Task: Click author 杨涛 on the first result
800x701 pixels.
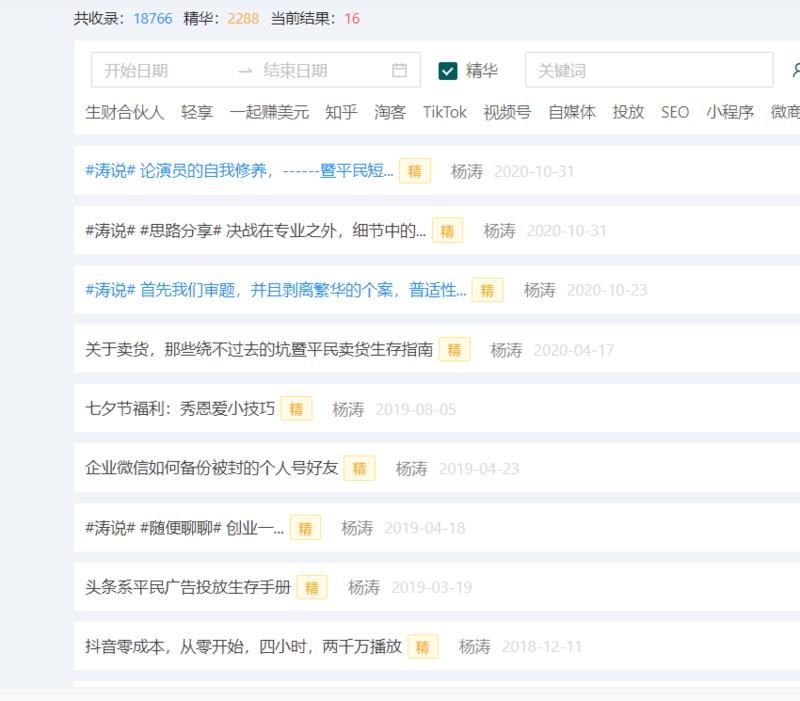Action: point(467,171)
